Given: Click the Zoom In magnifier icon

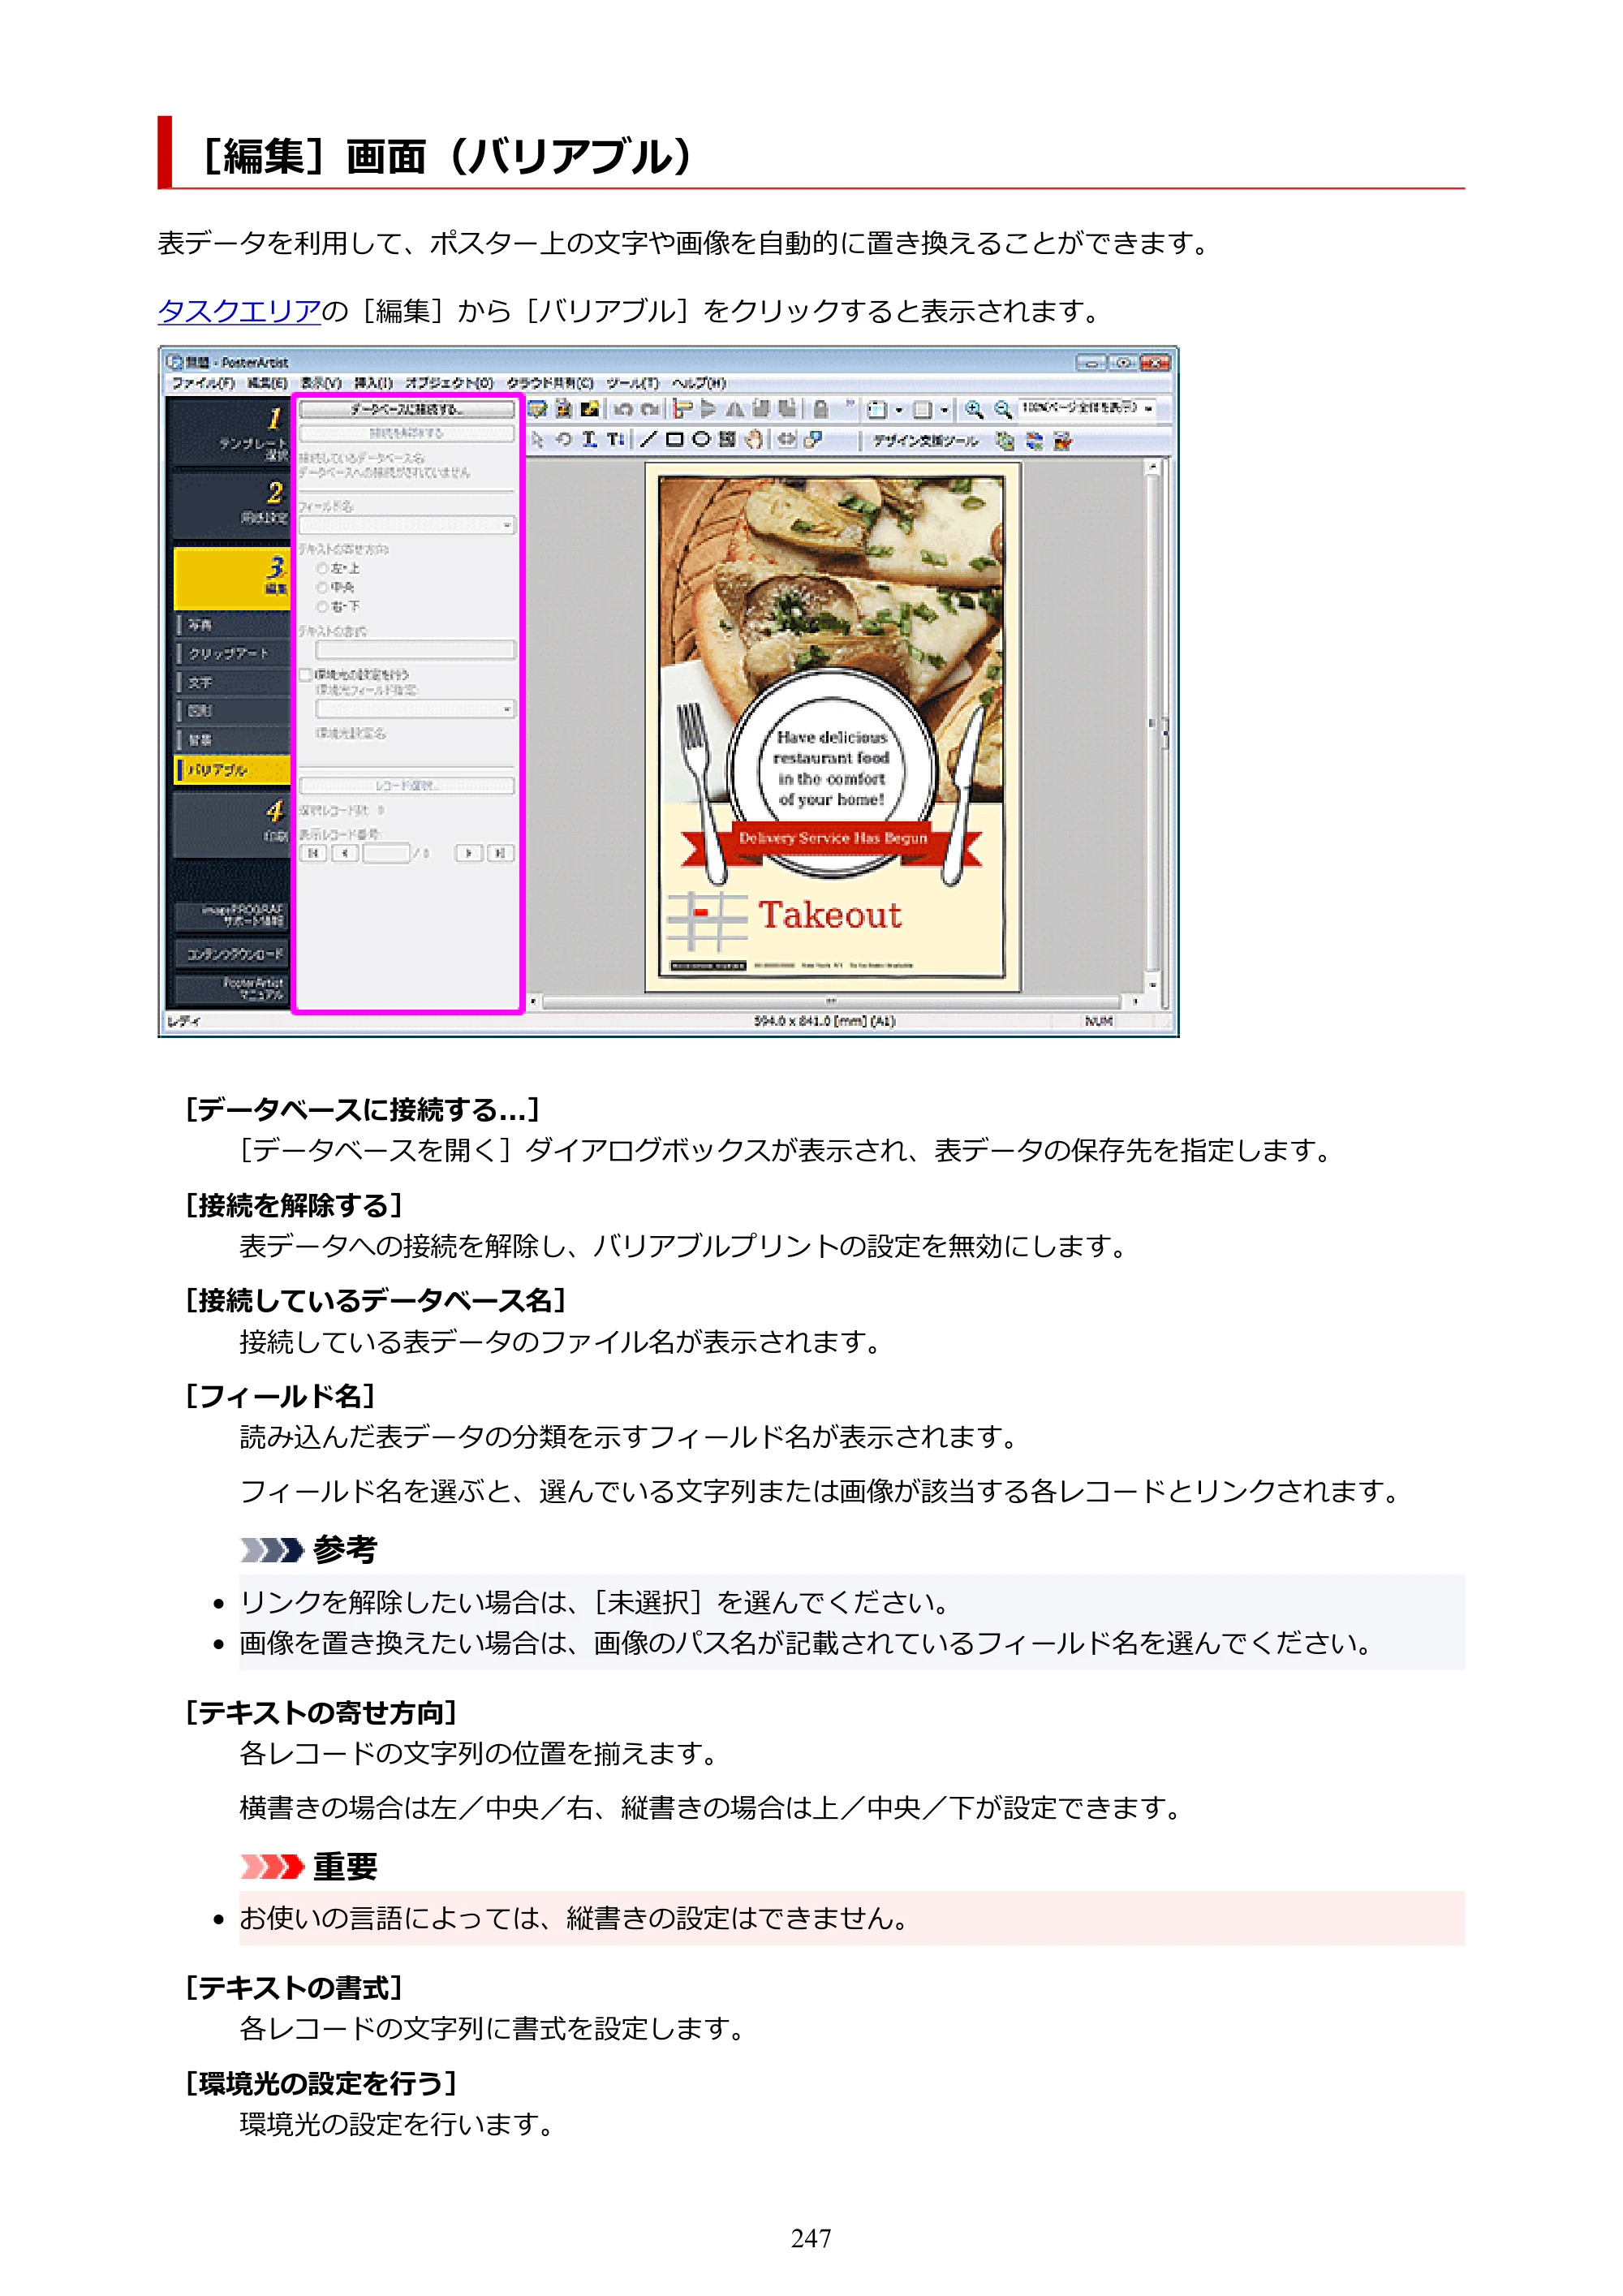Looking at the screenshot, I should [x=974, y=409].
